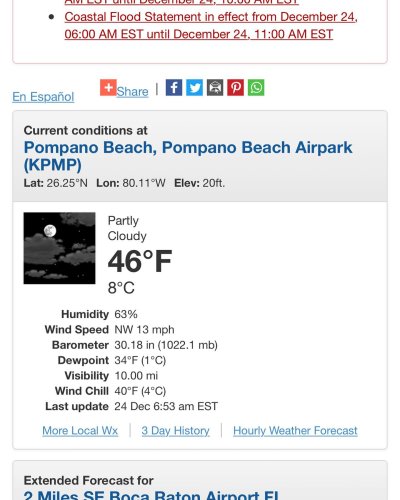Click the 46°F temperature reading
400x500 pixels.
[x=140, y=261]
